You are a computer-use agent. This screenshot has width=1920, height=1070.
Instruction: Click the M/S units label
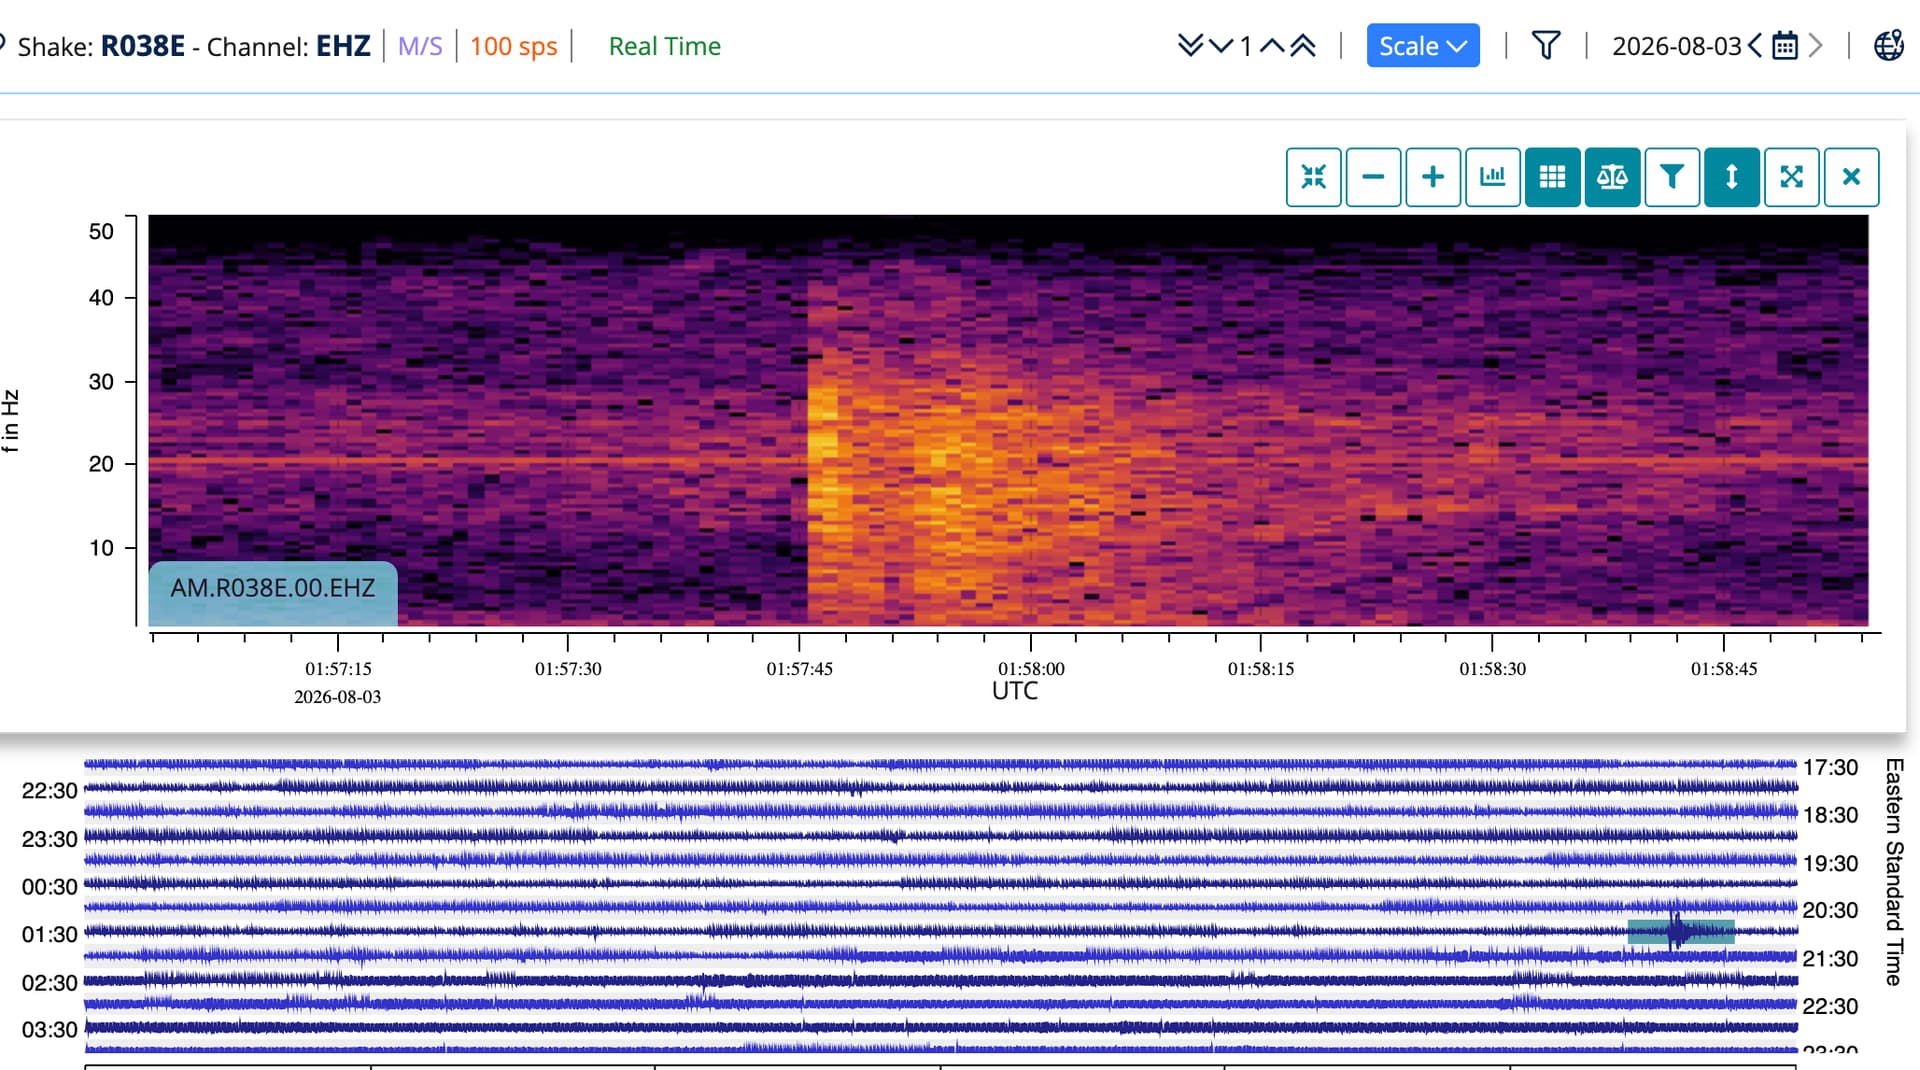point(420,46)
